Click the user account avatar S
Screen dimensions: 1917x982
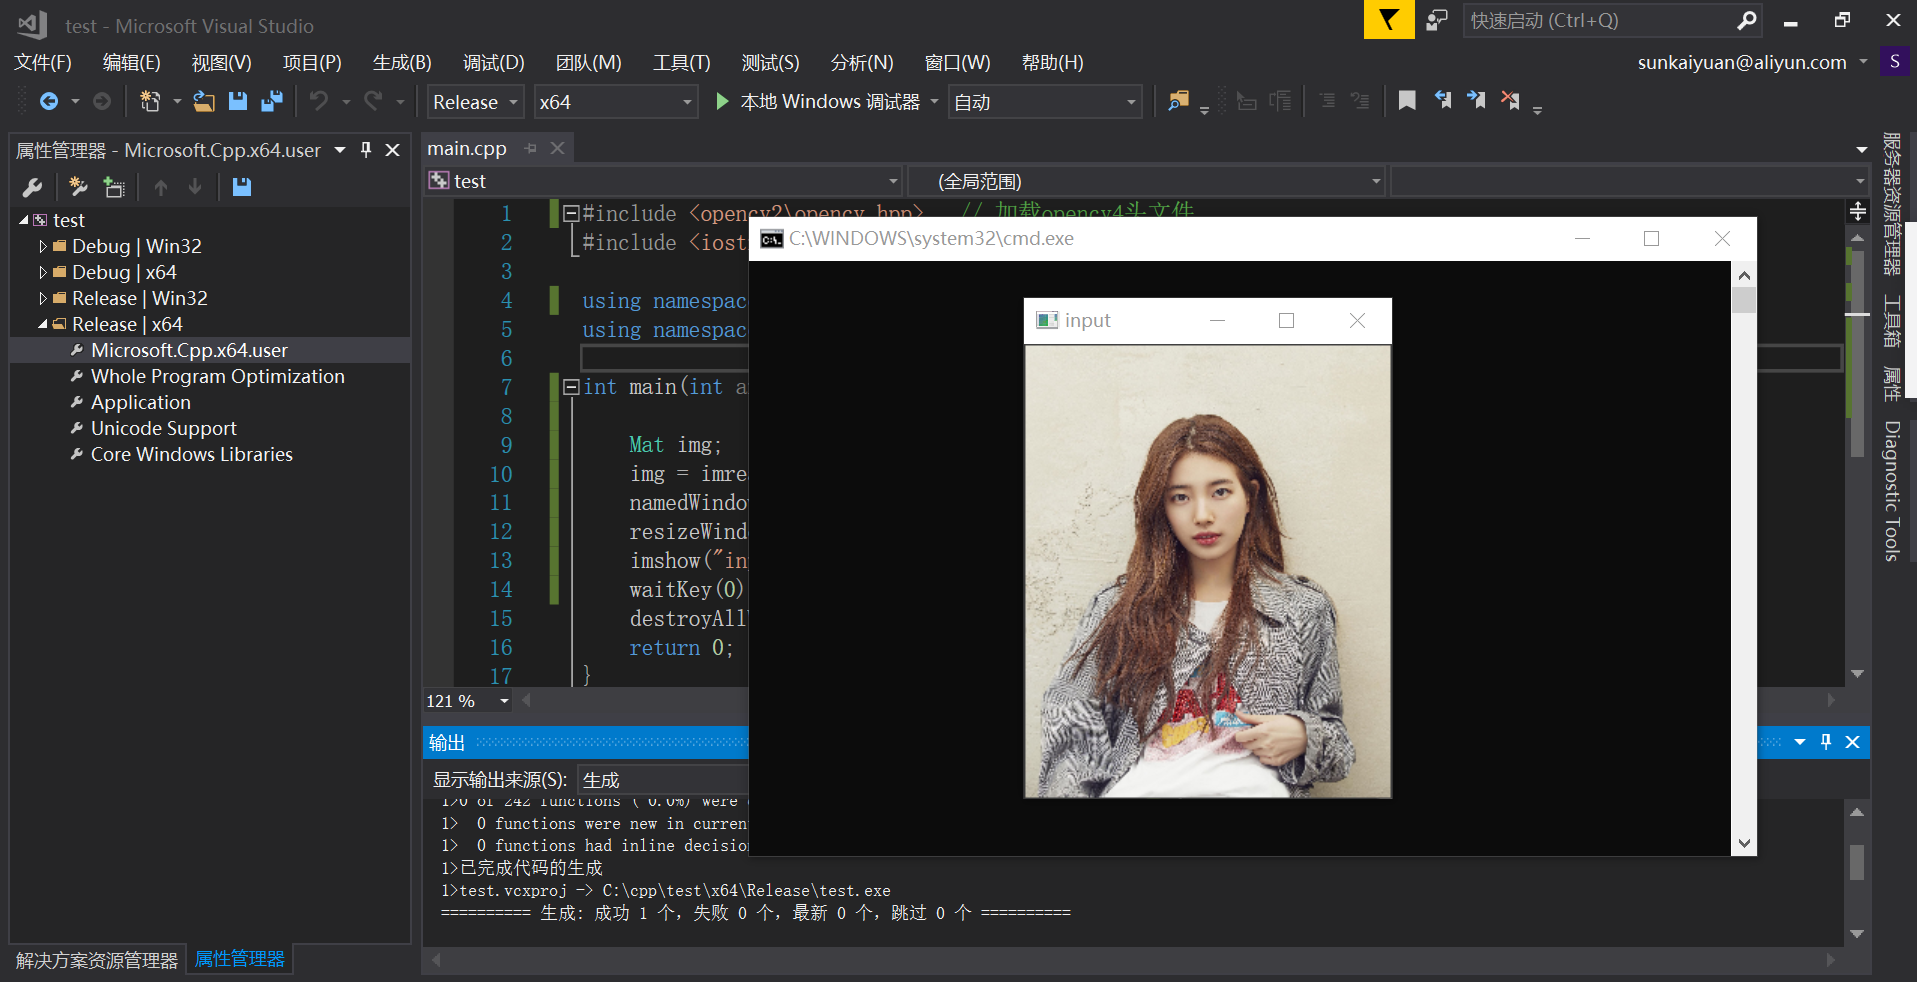1894,62
